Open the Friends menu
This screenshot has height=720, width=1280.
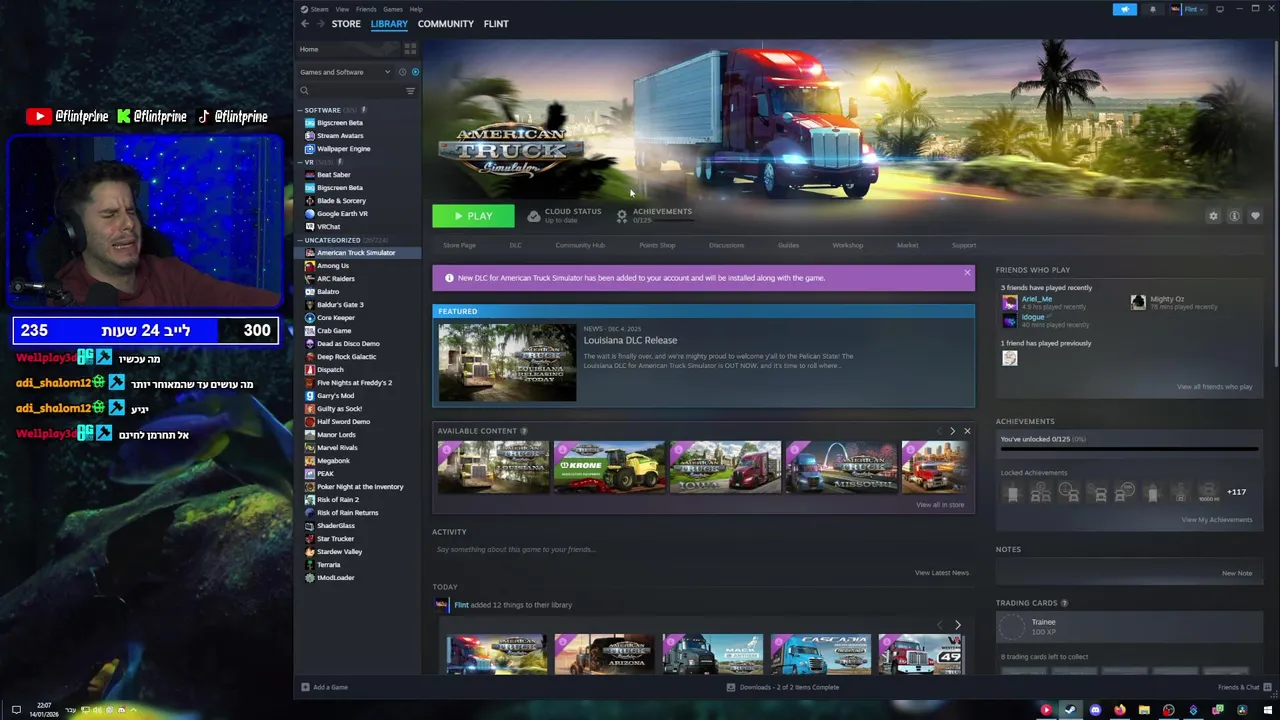point(366,9)
